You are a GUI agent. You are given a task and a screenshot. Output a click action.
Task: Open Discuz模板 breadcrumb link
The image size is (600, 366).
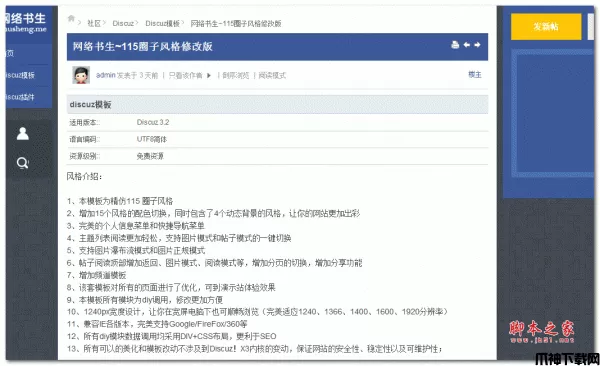click(x=162, y=23)
